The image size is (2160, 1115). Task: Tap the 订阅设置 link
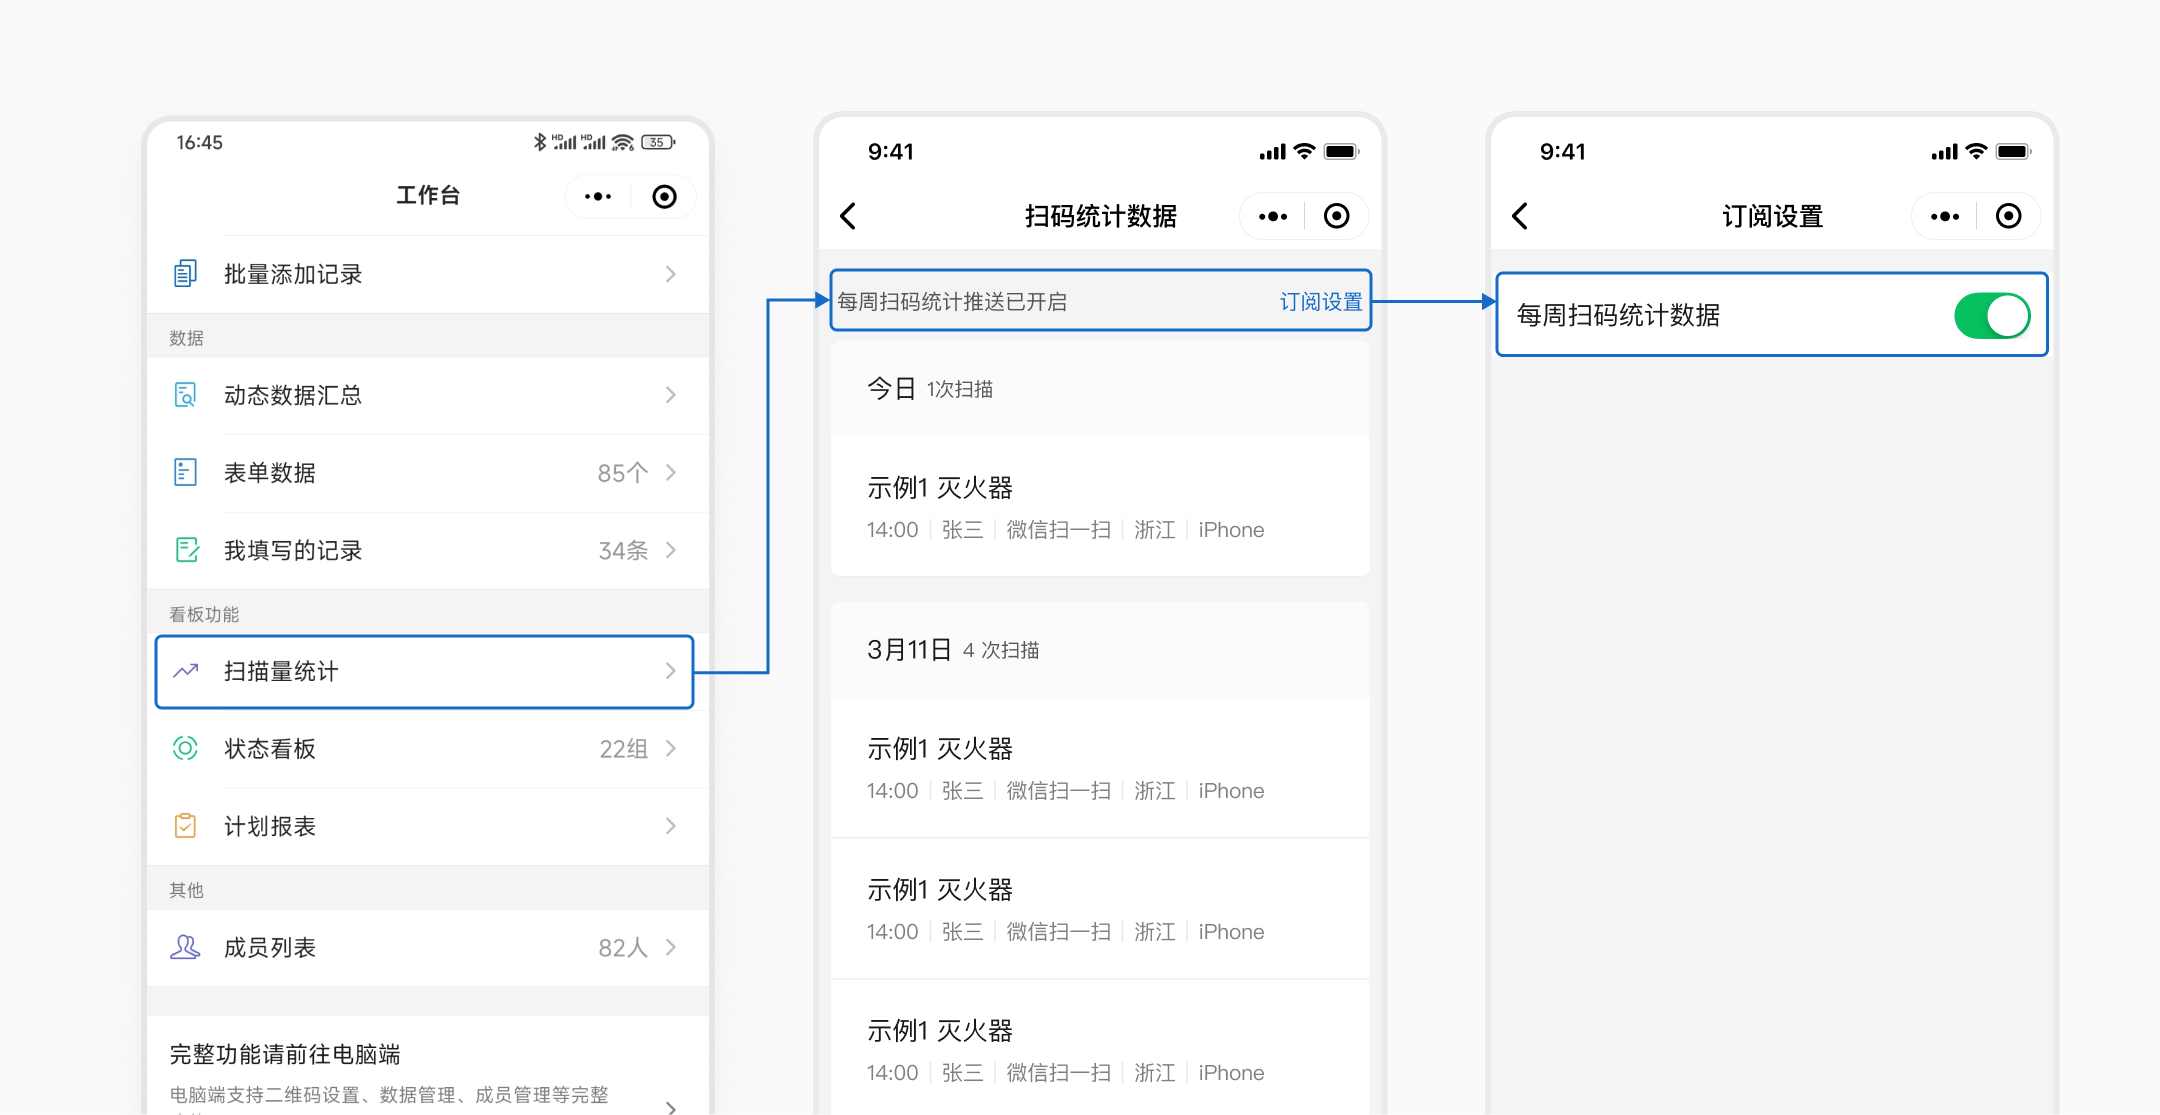pyautogui.click(x=1320, y=302)
